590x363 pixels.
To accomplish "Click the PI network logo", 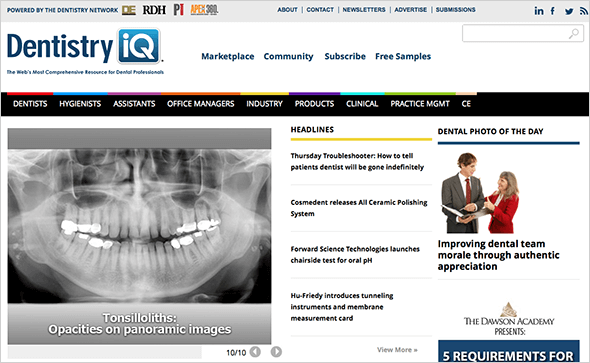I will 179,10.
